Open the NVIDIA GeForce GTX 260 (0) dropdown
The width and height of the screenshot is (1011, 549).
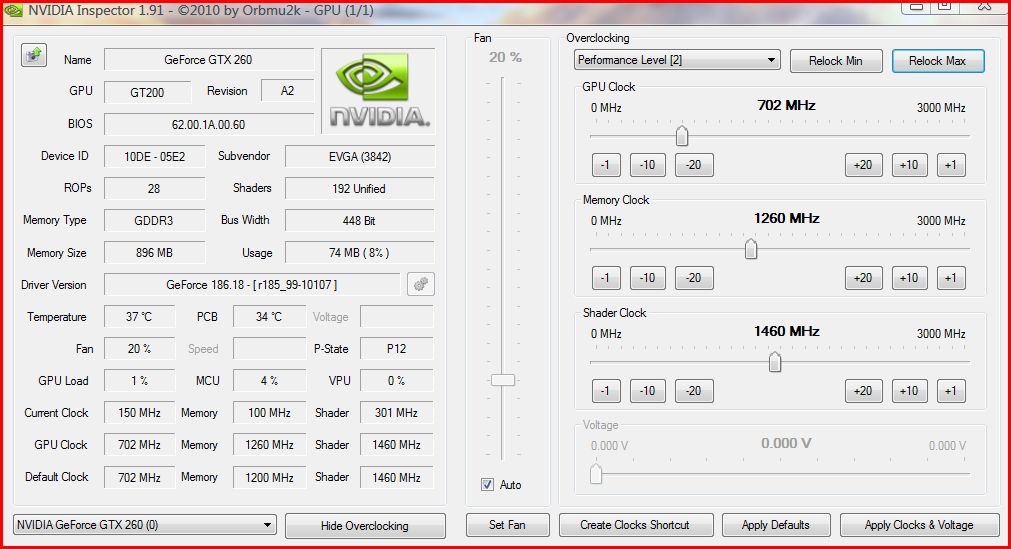tap(144, 525)
